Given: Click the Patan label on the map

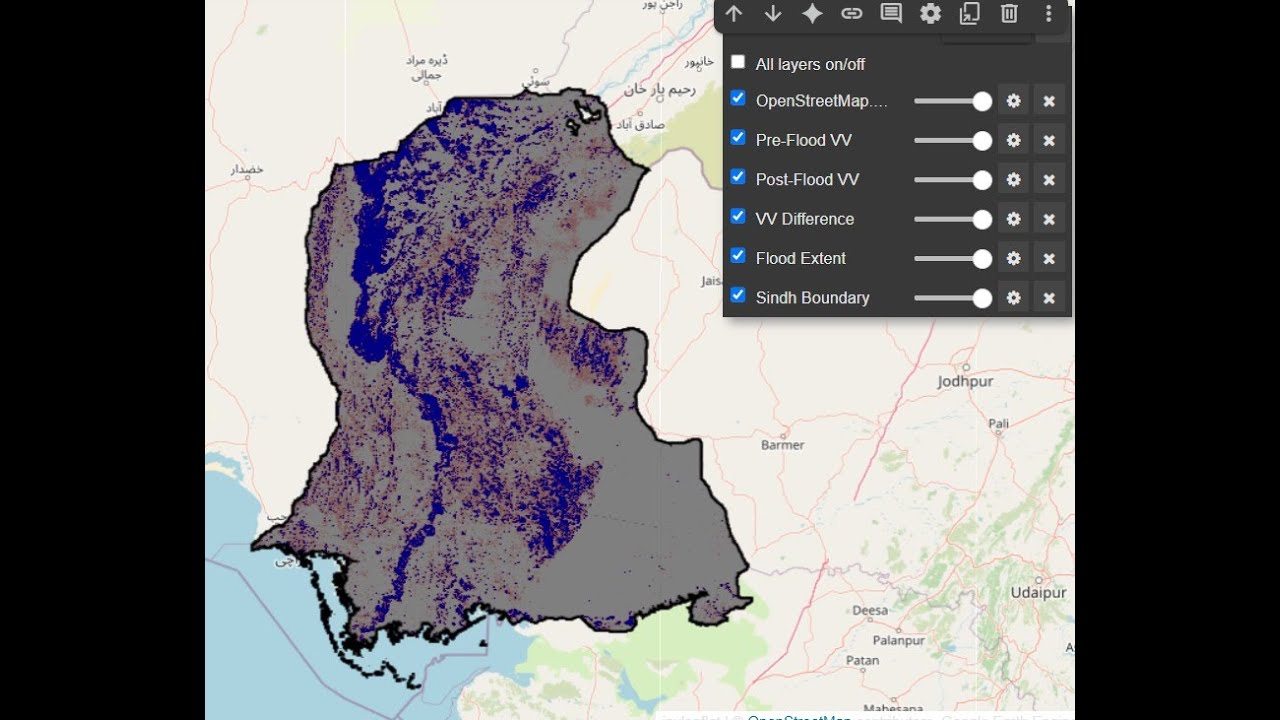Looking at the screenshot, I should (x=862, y=660).
